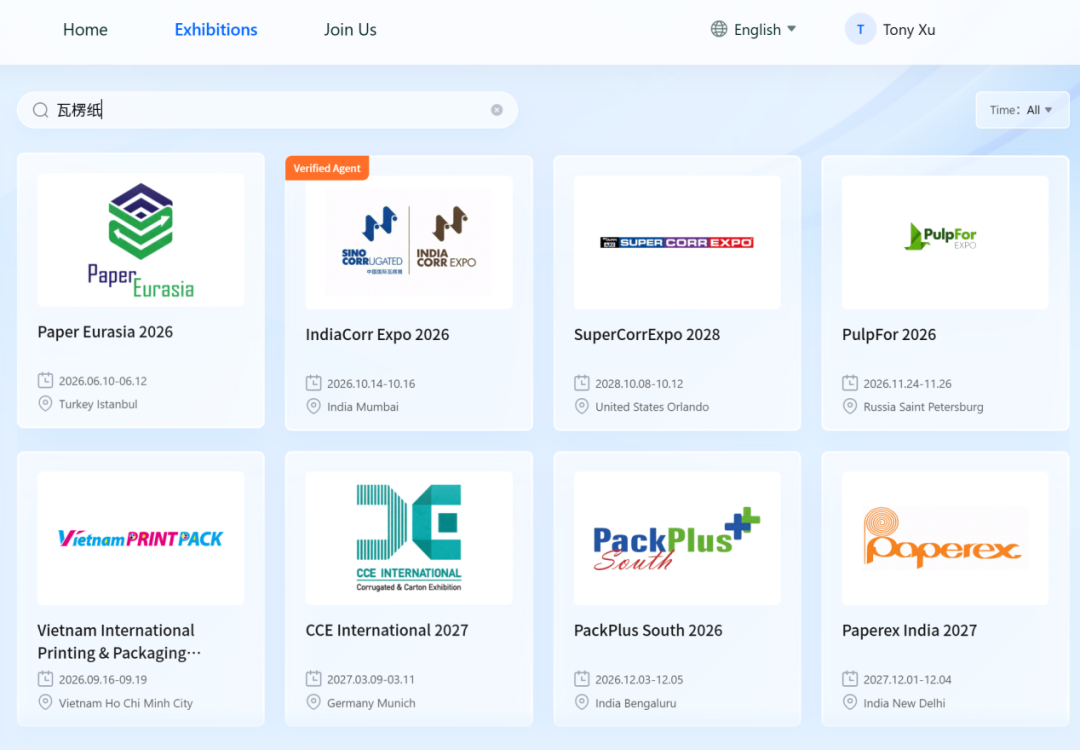Open PackPlus South 2026 title link

pos(648,630)
